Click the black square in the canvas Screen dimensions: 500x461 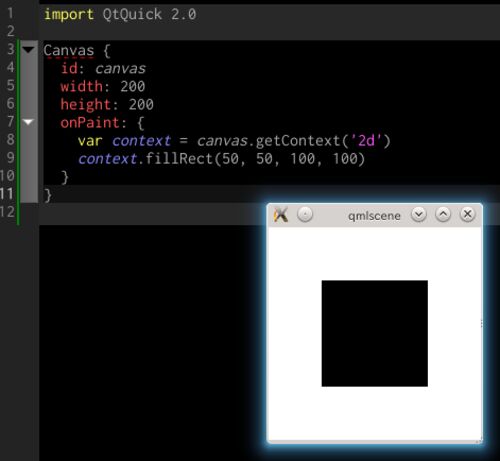[375, 333]
